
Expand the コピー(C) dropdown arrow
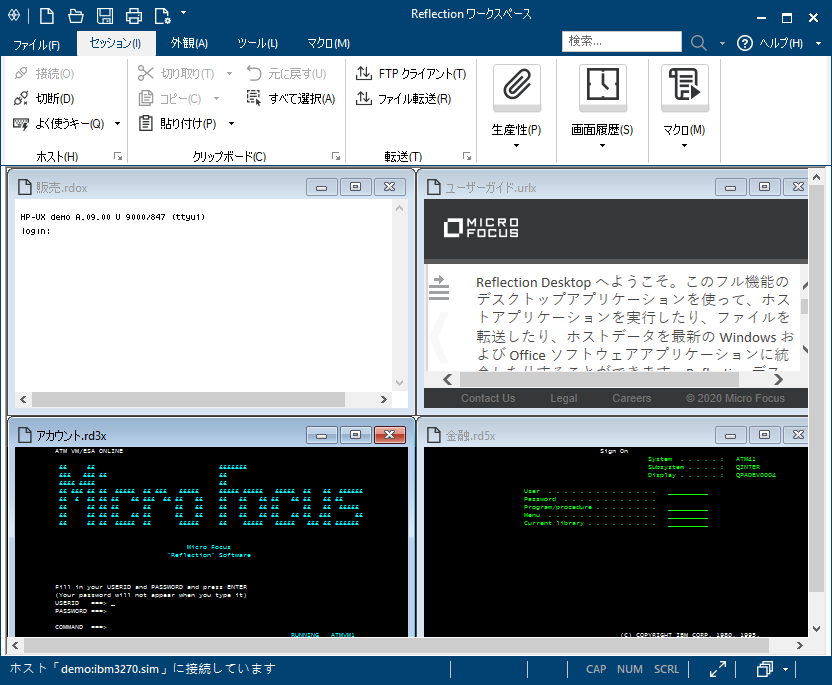pyautogui.click(x=216, y=98)
